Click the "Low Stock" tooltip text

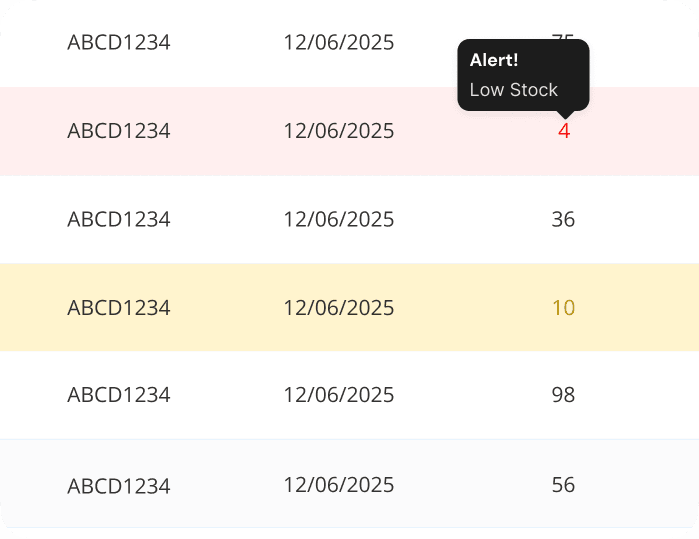pyautogui.click(x=513, y=89)
